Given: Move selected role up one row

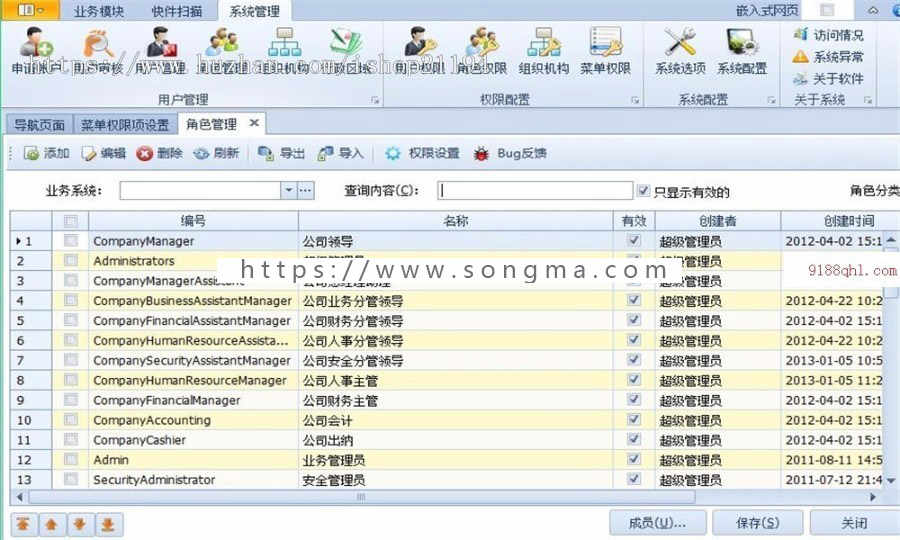Looking at the screenshot, I should coord(52,525).
